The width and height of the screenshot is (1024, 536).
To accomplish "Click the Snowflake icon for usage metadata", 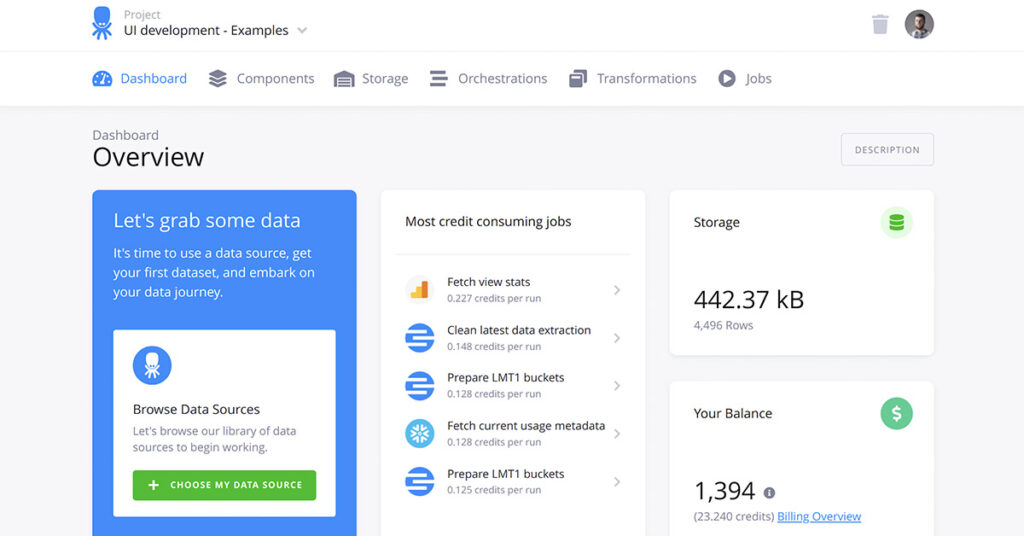I will [x=419, y=434].
